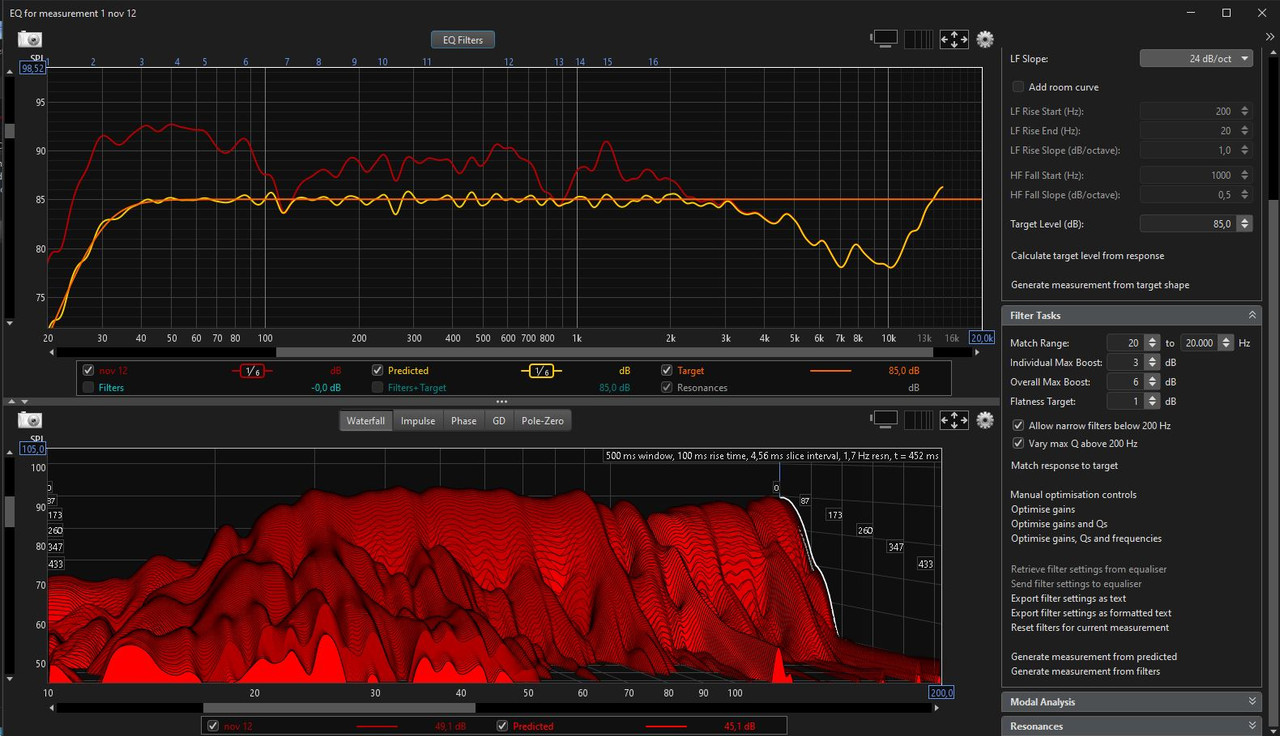The height and width of the screenshot is (736, 1280).
Task: Click the Flatness Target stepper
Action: (x=1152, y=402)
